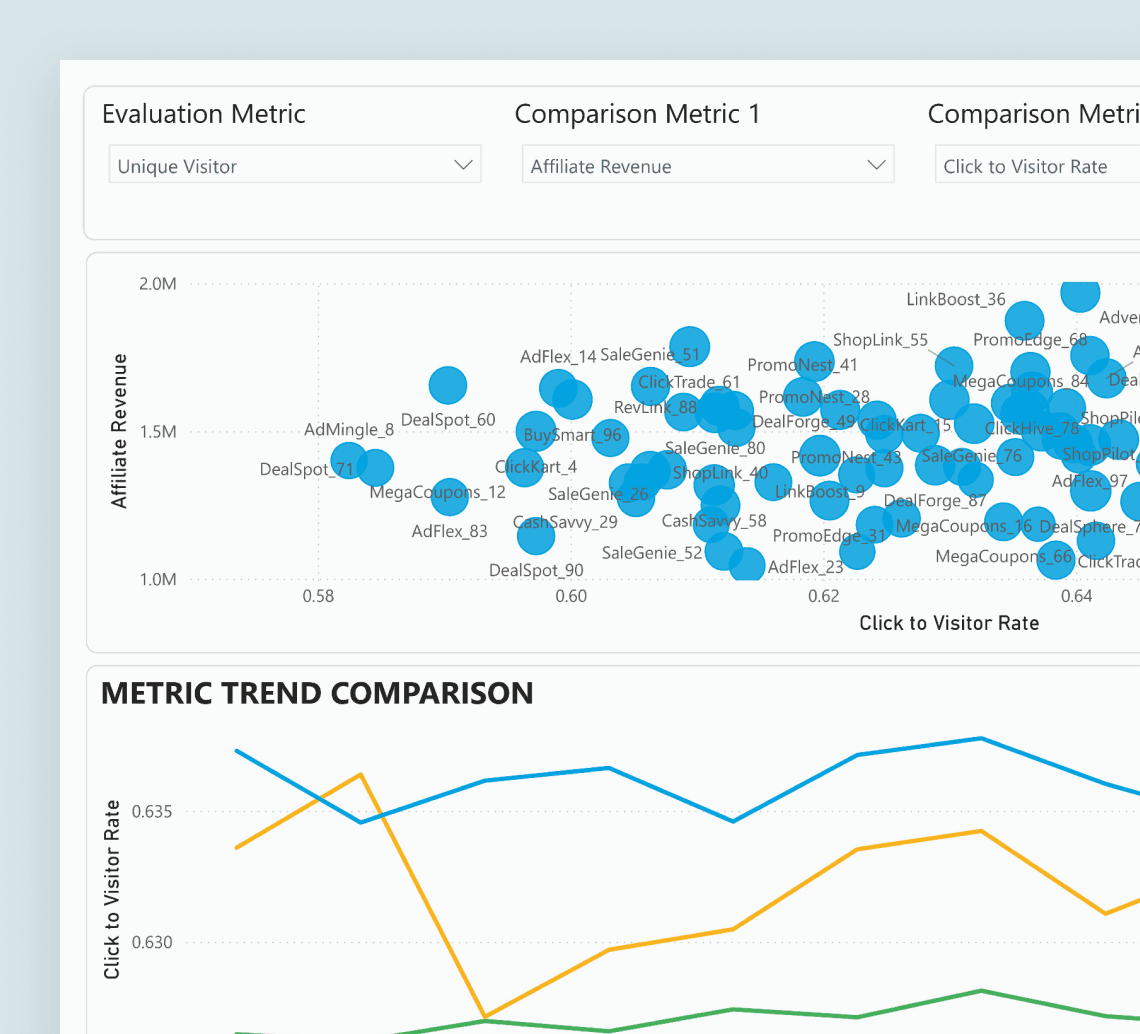Select the SaleGenie_76 data label
The height and width of the screenshot is (1034, 1140).
[x=971, y=456]
